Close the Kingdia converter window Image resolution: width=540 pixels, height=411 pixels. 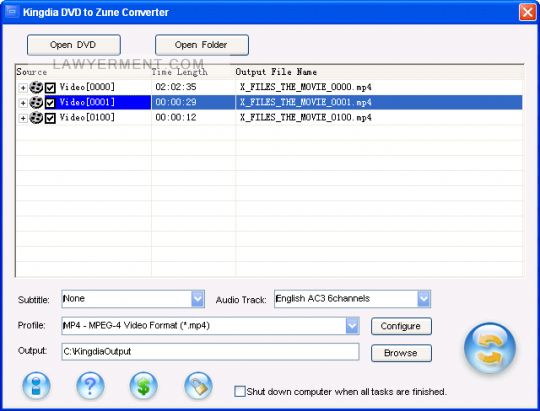tap(527, 12)
